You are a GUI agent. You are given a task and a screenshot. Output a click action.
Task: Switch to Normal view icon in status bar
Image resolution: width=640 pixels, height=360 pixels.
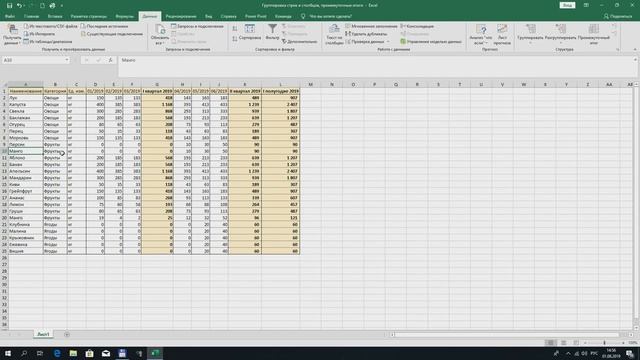551,343
